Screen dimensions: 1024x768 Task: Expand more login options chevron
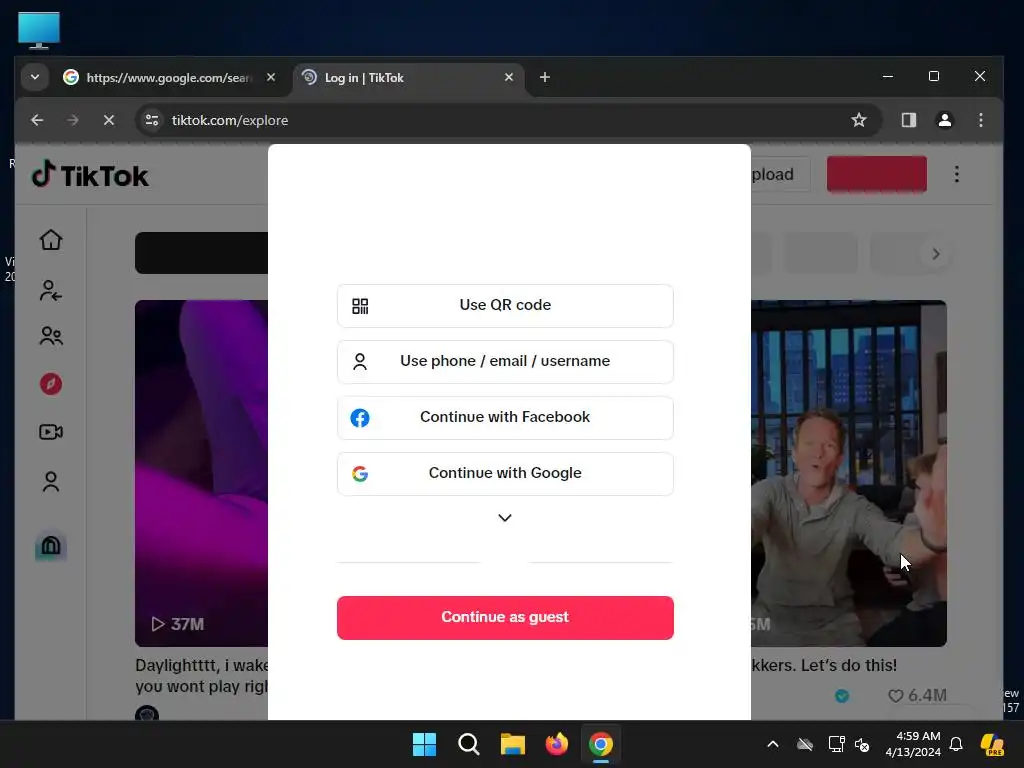[x=505, y=518]
